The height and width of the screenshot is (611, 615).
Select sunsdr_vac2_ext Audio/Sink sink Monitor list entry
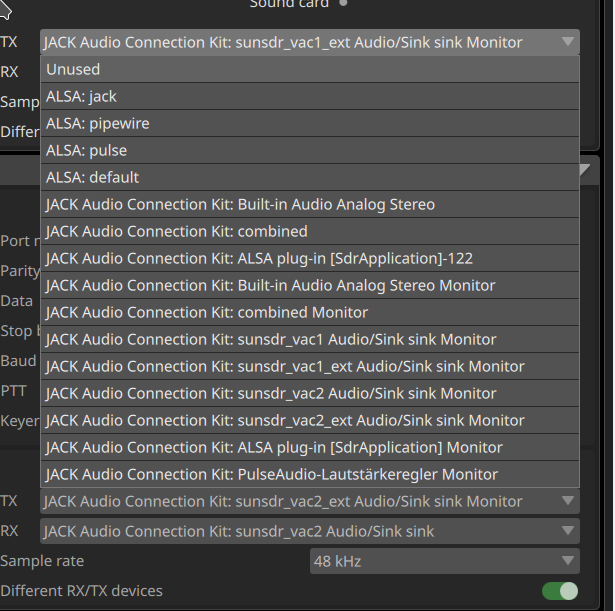[x=310, y=421]
